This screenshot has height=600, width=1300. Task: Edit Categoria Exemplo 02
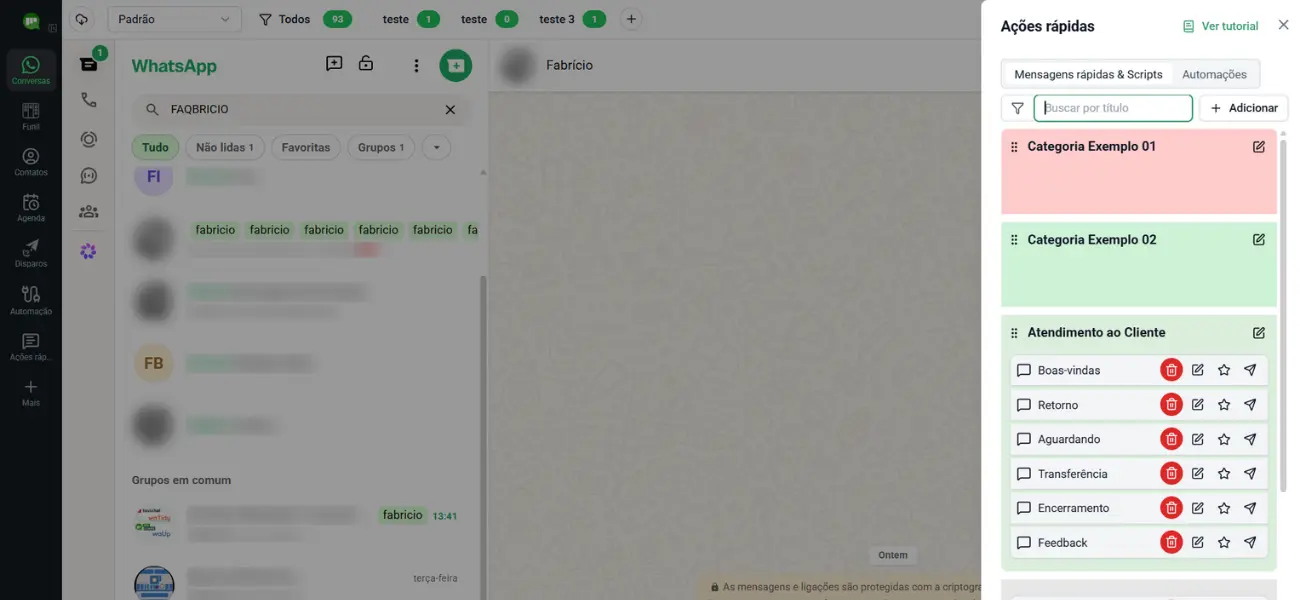point(1259,240)
